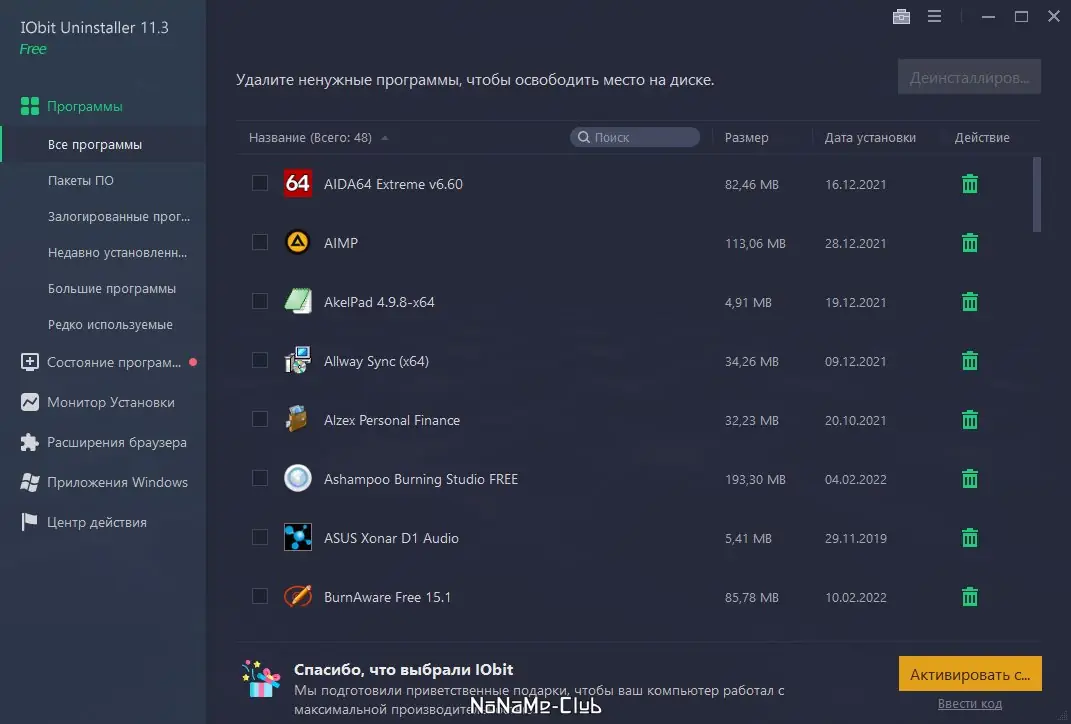
Task: Tick the checkbox for AIDA64 Extreme v6.60
Action: (x=260, y=183)
